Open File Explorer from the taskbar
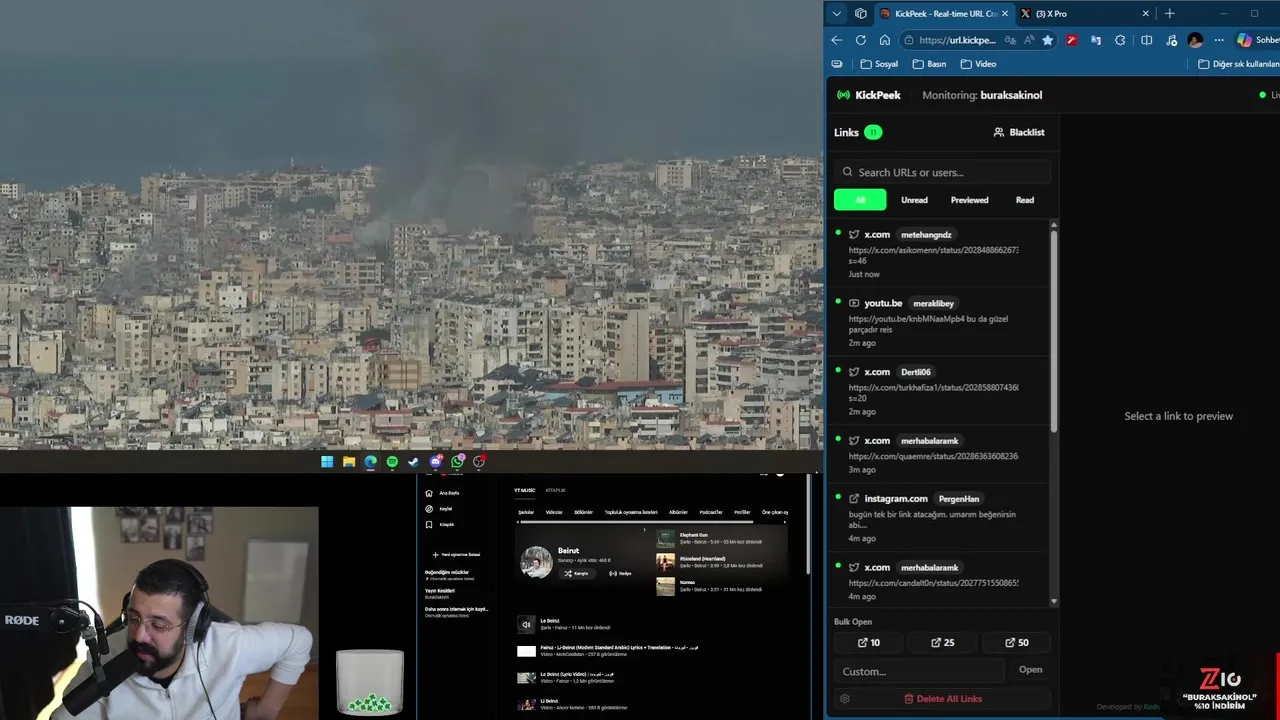The width and height of the screenshot is (1280, 720). [x=349, y=462]
